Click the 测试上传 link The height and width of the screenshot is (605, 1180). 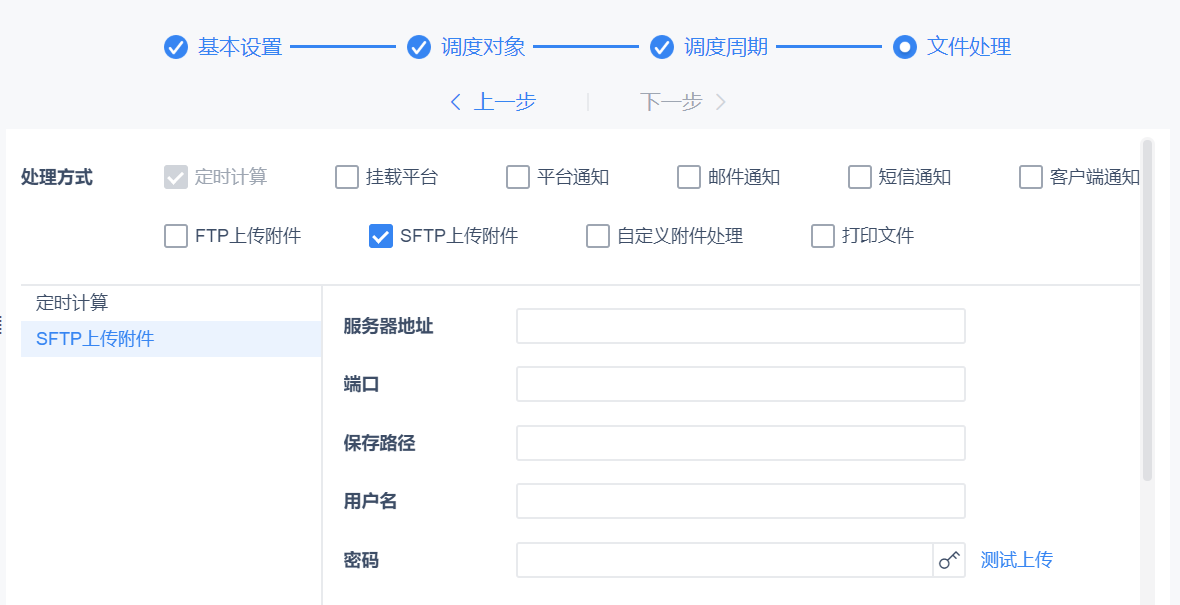[x=1016, y=560]
